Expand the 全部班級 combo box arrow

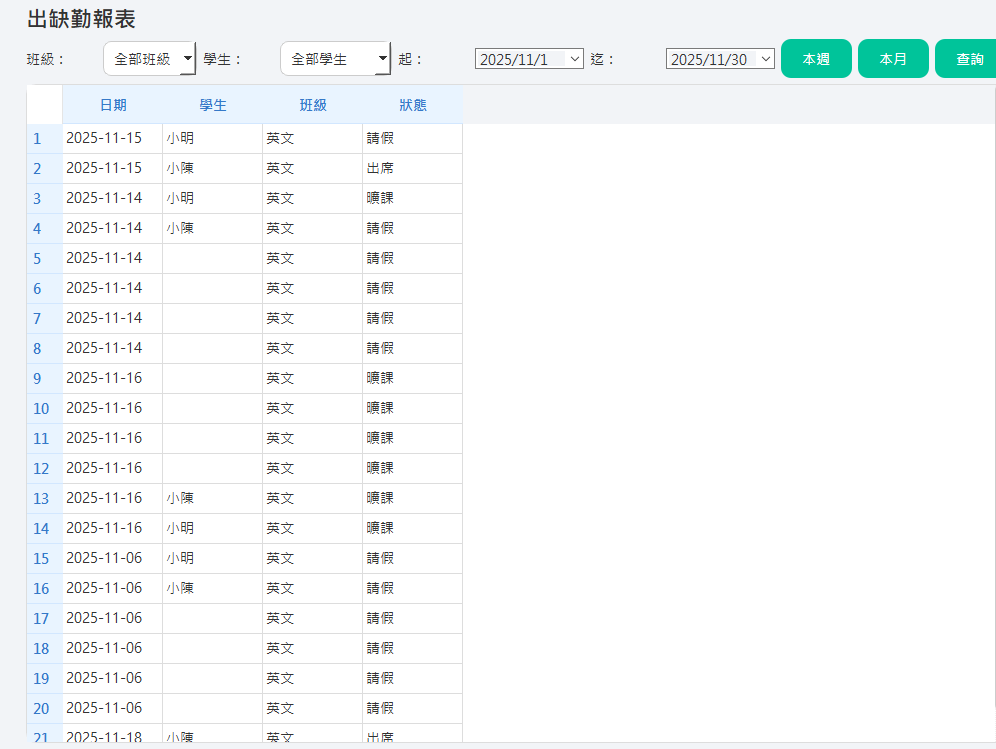point(188,58)
